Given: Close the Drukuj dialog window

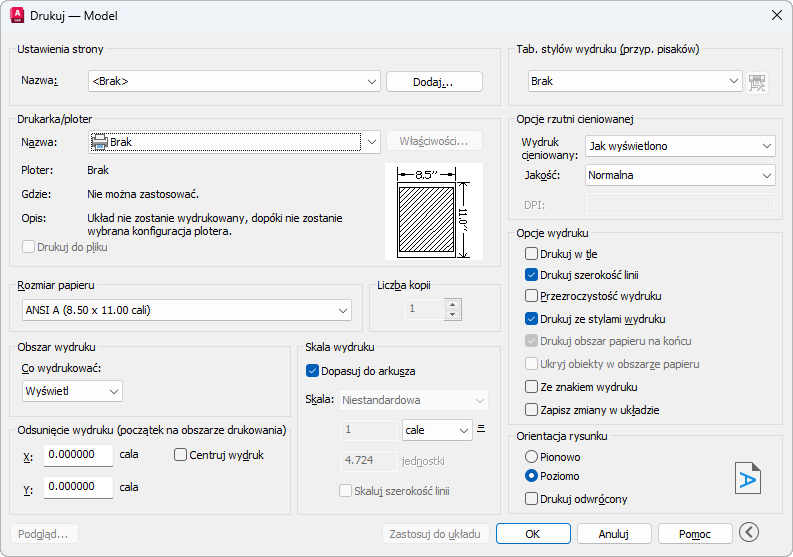Looking at the screenshot, I should click(776, 15).
